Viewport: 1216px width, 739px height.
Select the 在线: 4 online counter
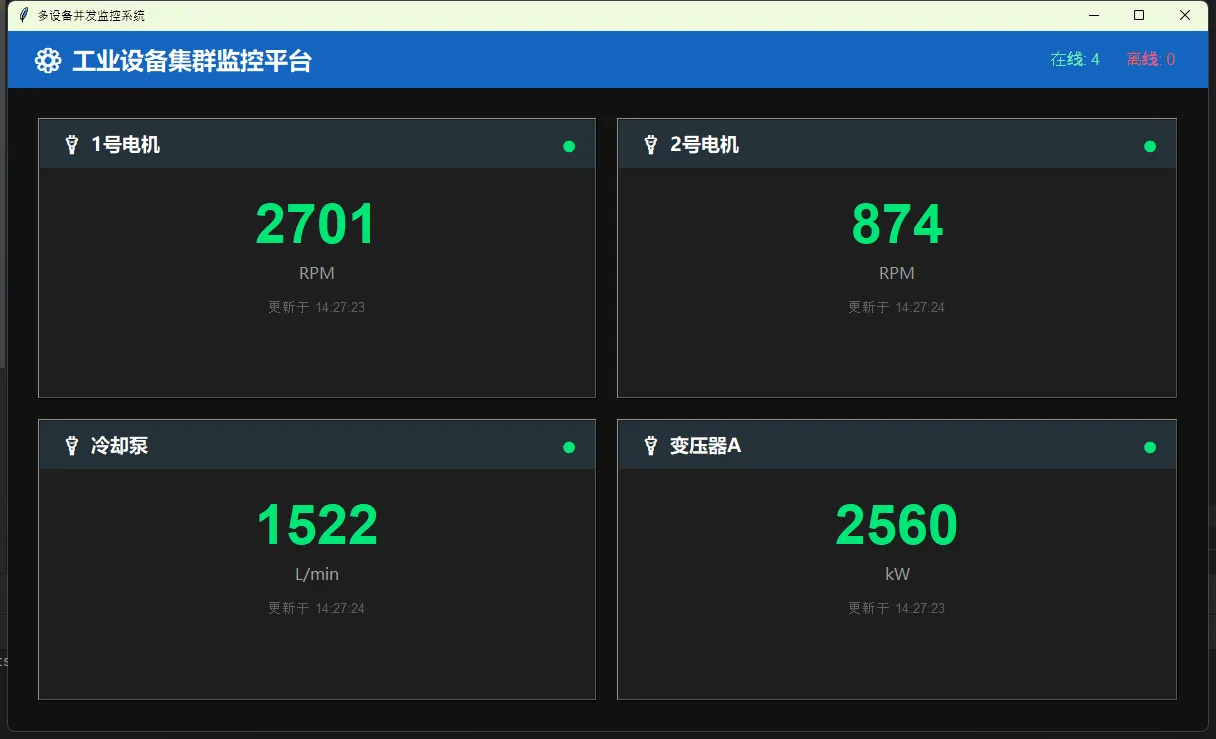click(x=1074, y=60)
